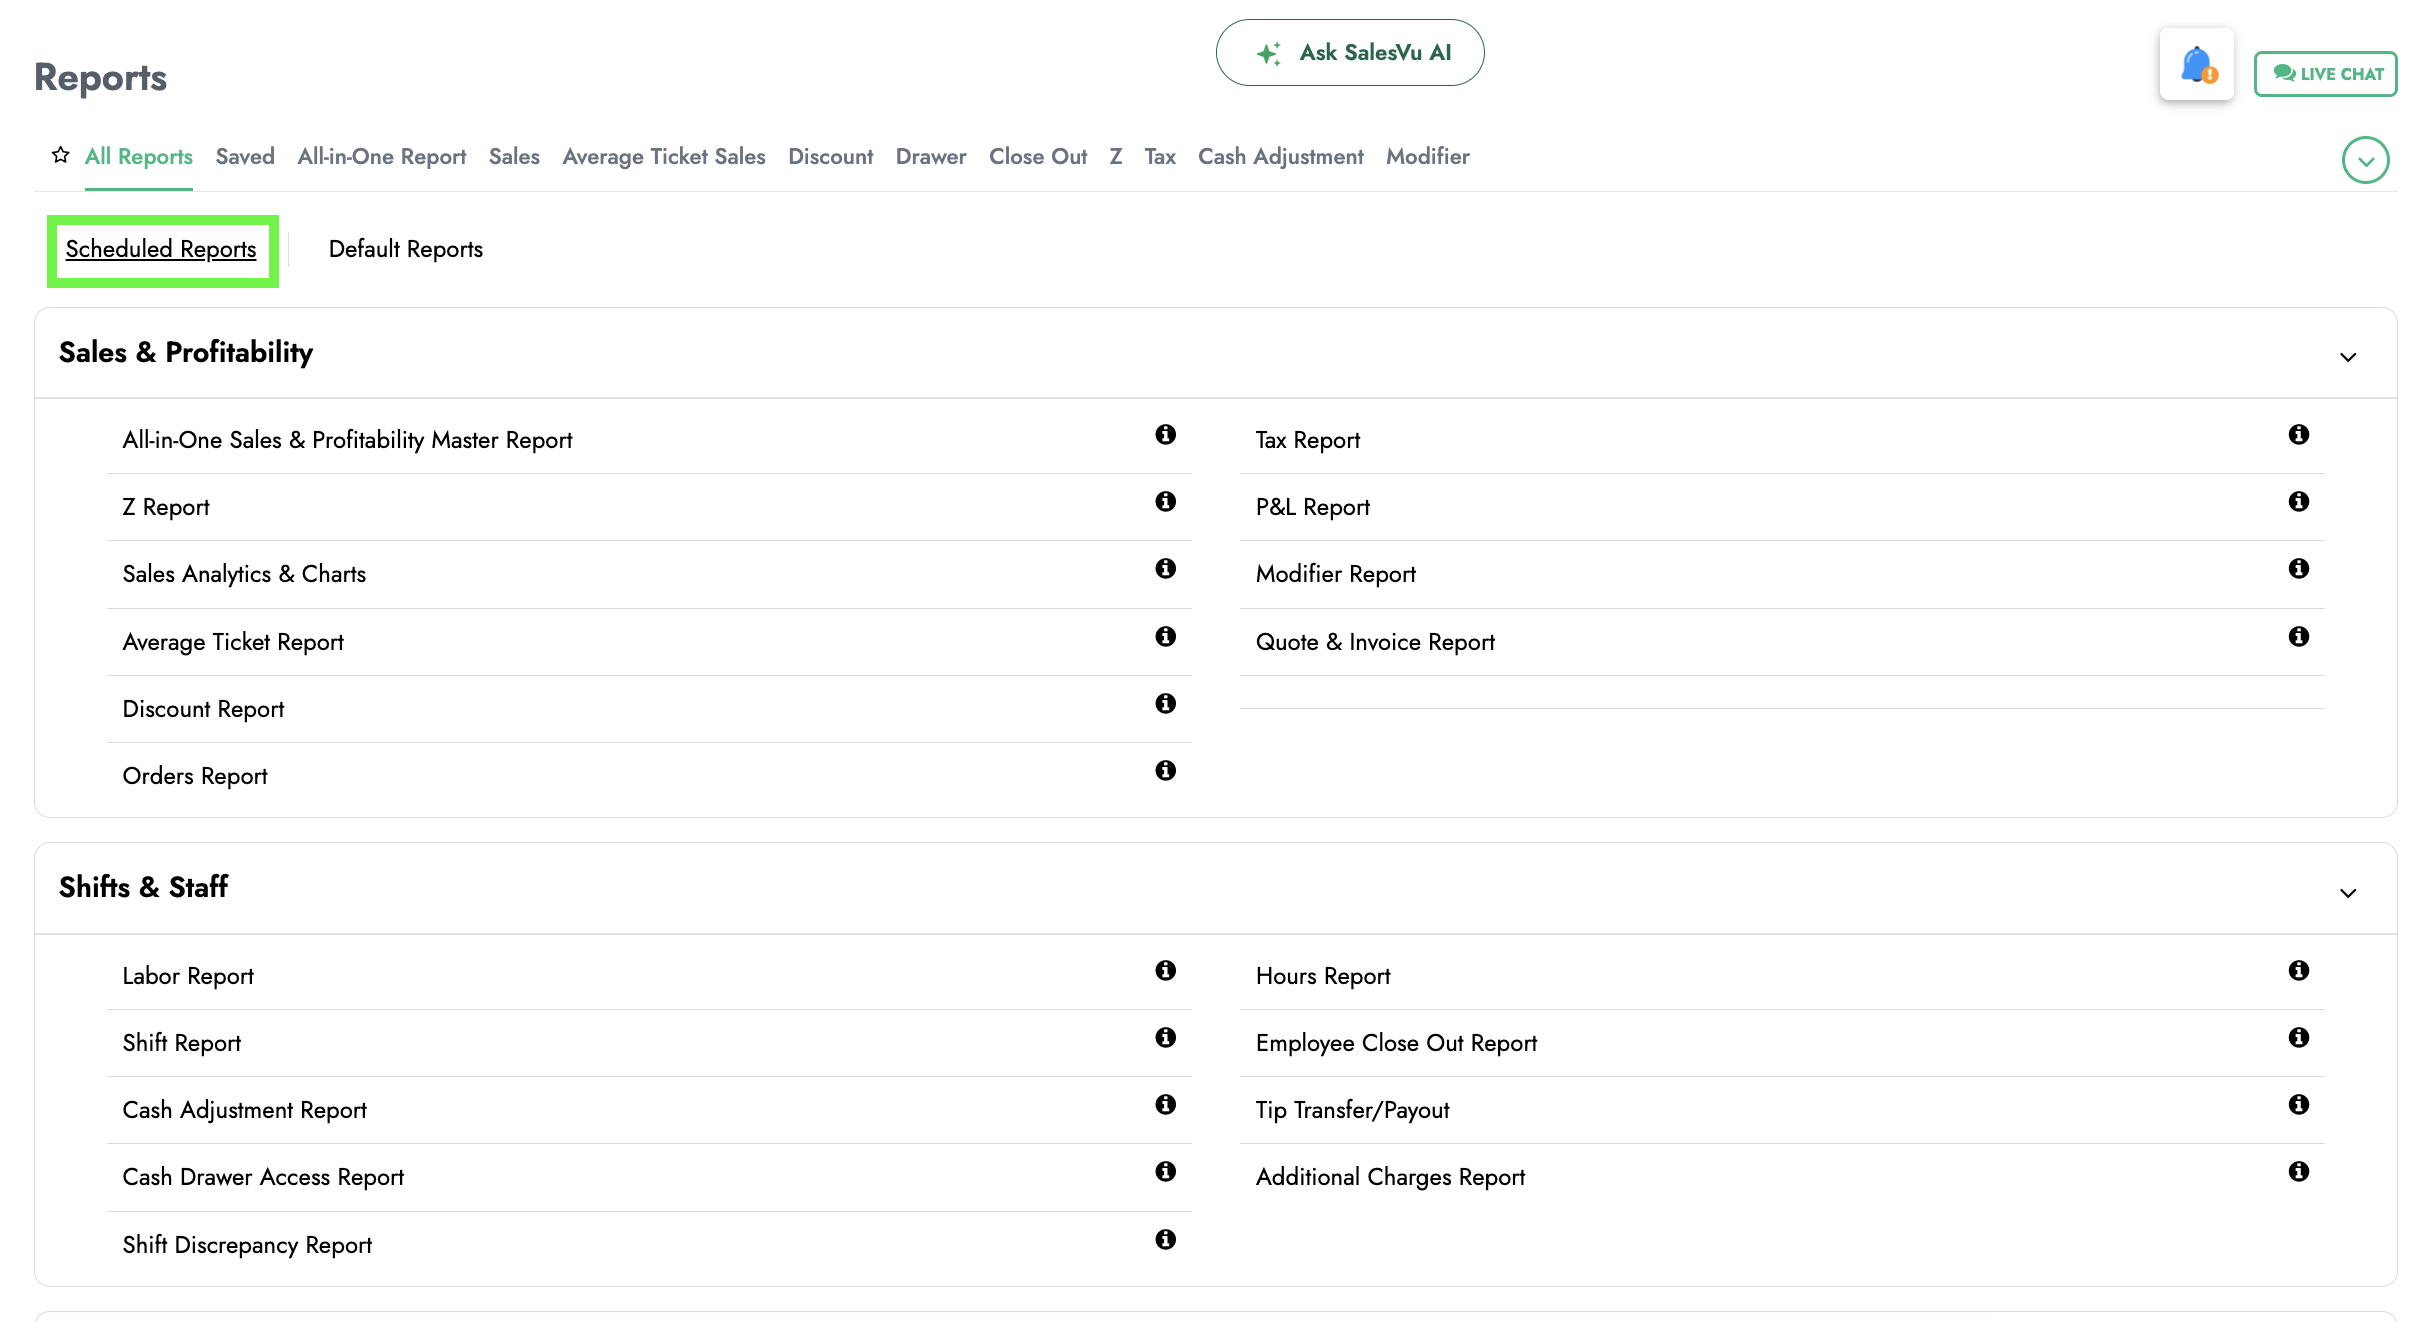Switch to the Saved tab

(x=245, y=157)
